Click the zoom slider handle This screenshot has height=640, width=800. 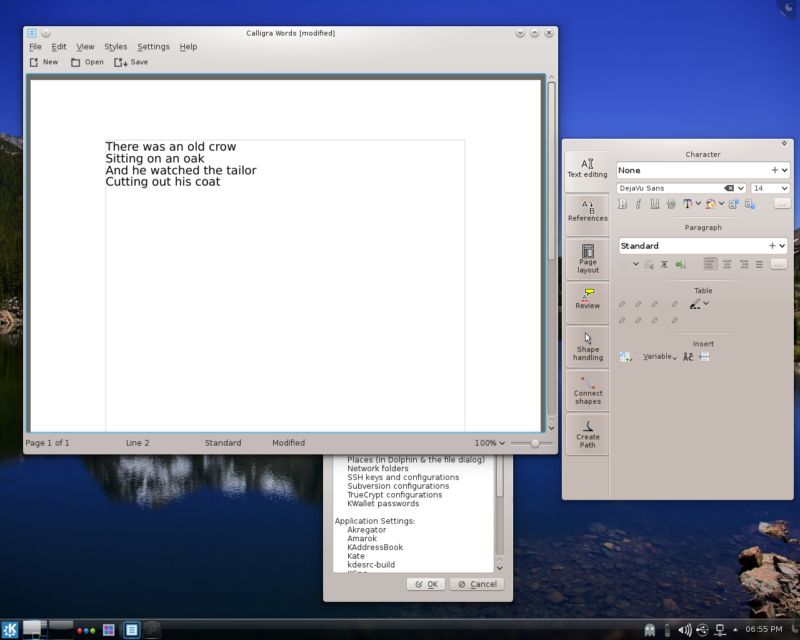[x=535, y=443]
